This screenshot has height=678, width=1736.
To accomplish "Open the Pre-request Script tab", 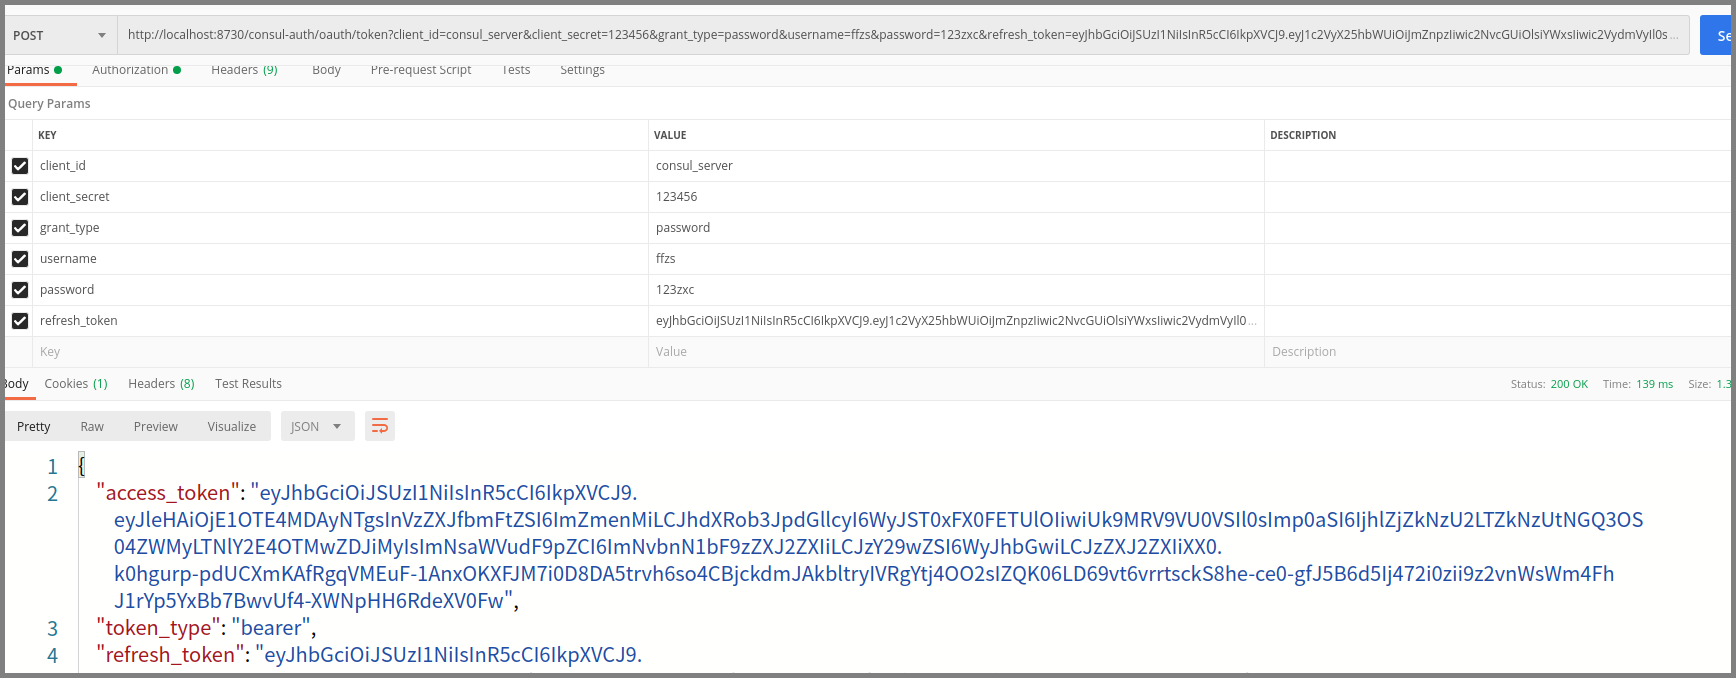I will pyautogui.click(x=421, y=70).
